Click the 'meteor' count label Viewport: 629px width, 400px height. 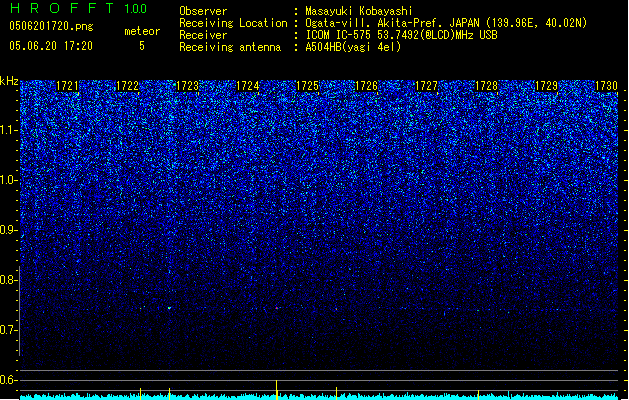[x=142, y=31]
